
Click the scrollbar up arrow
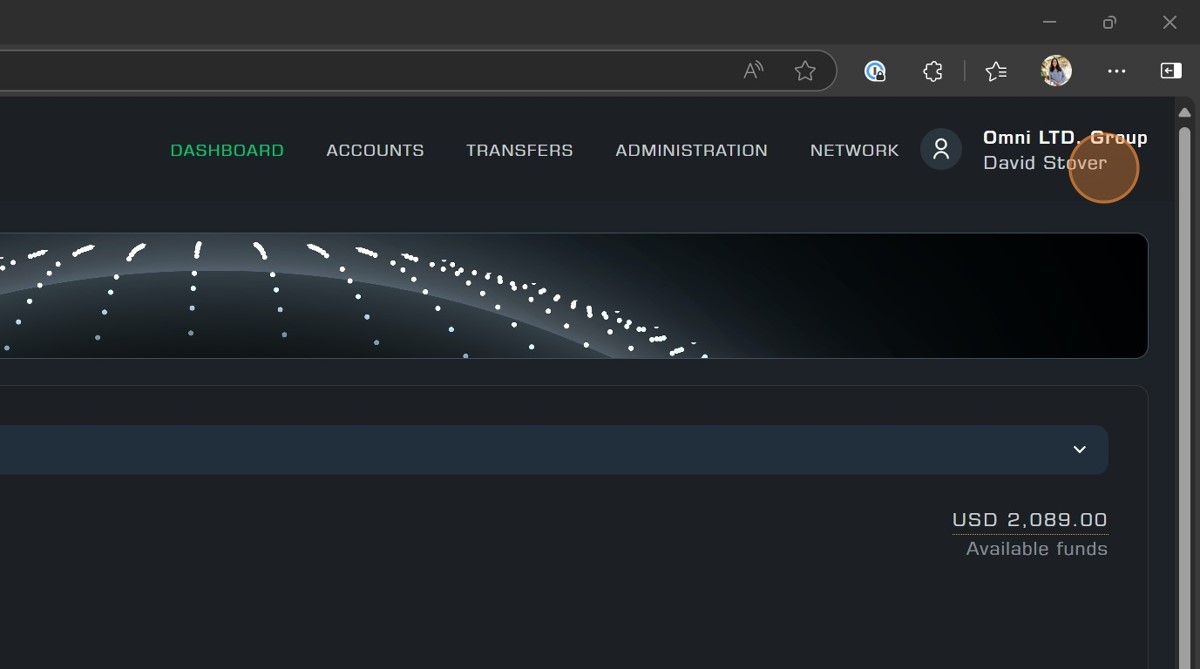pos(1185,112)
